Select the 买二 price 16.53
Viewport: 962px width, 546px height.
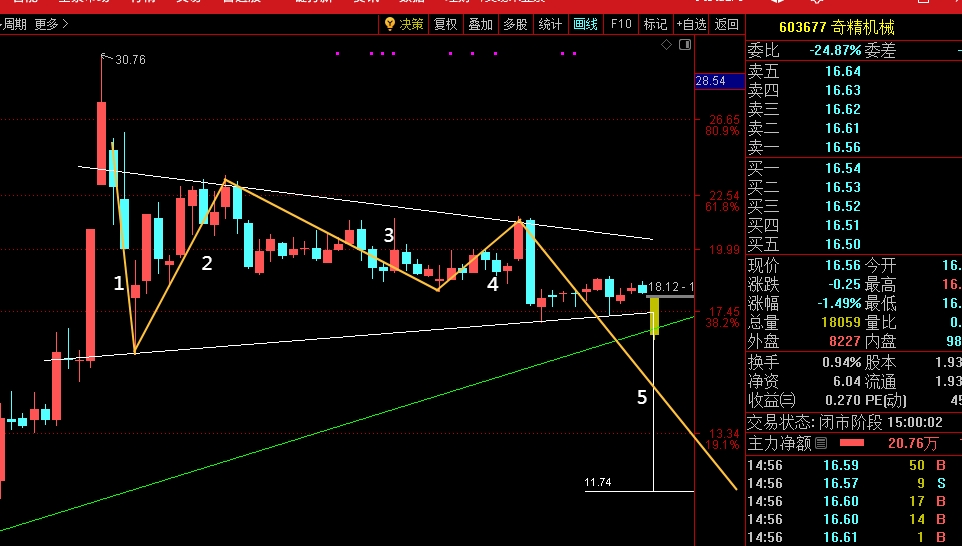[x=842, y=187]
